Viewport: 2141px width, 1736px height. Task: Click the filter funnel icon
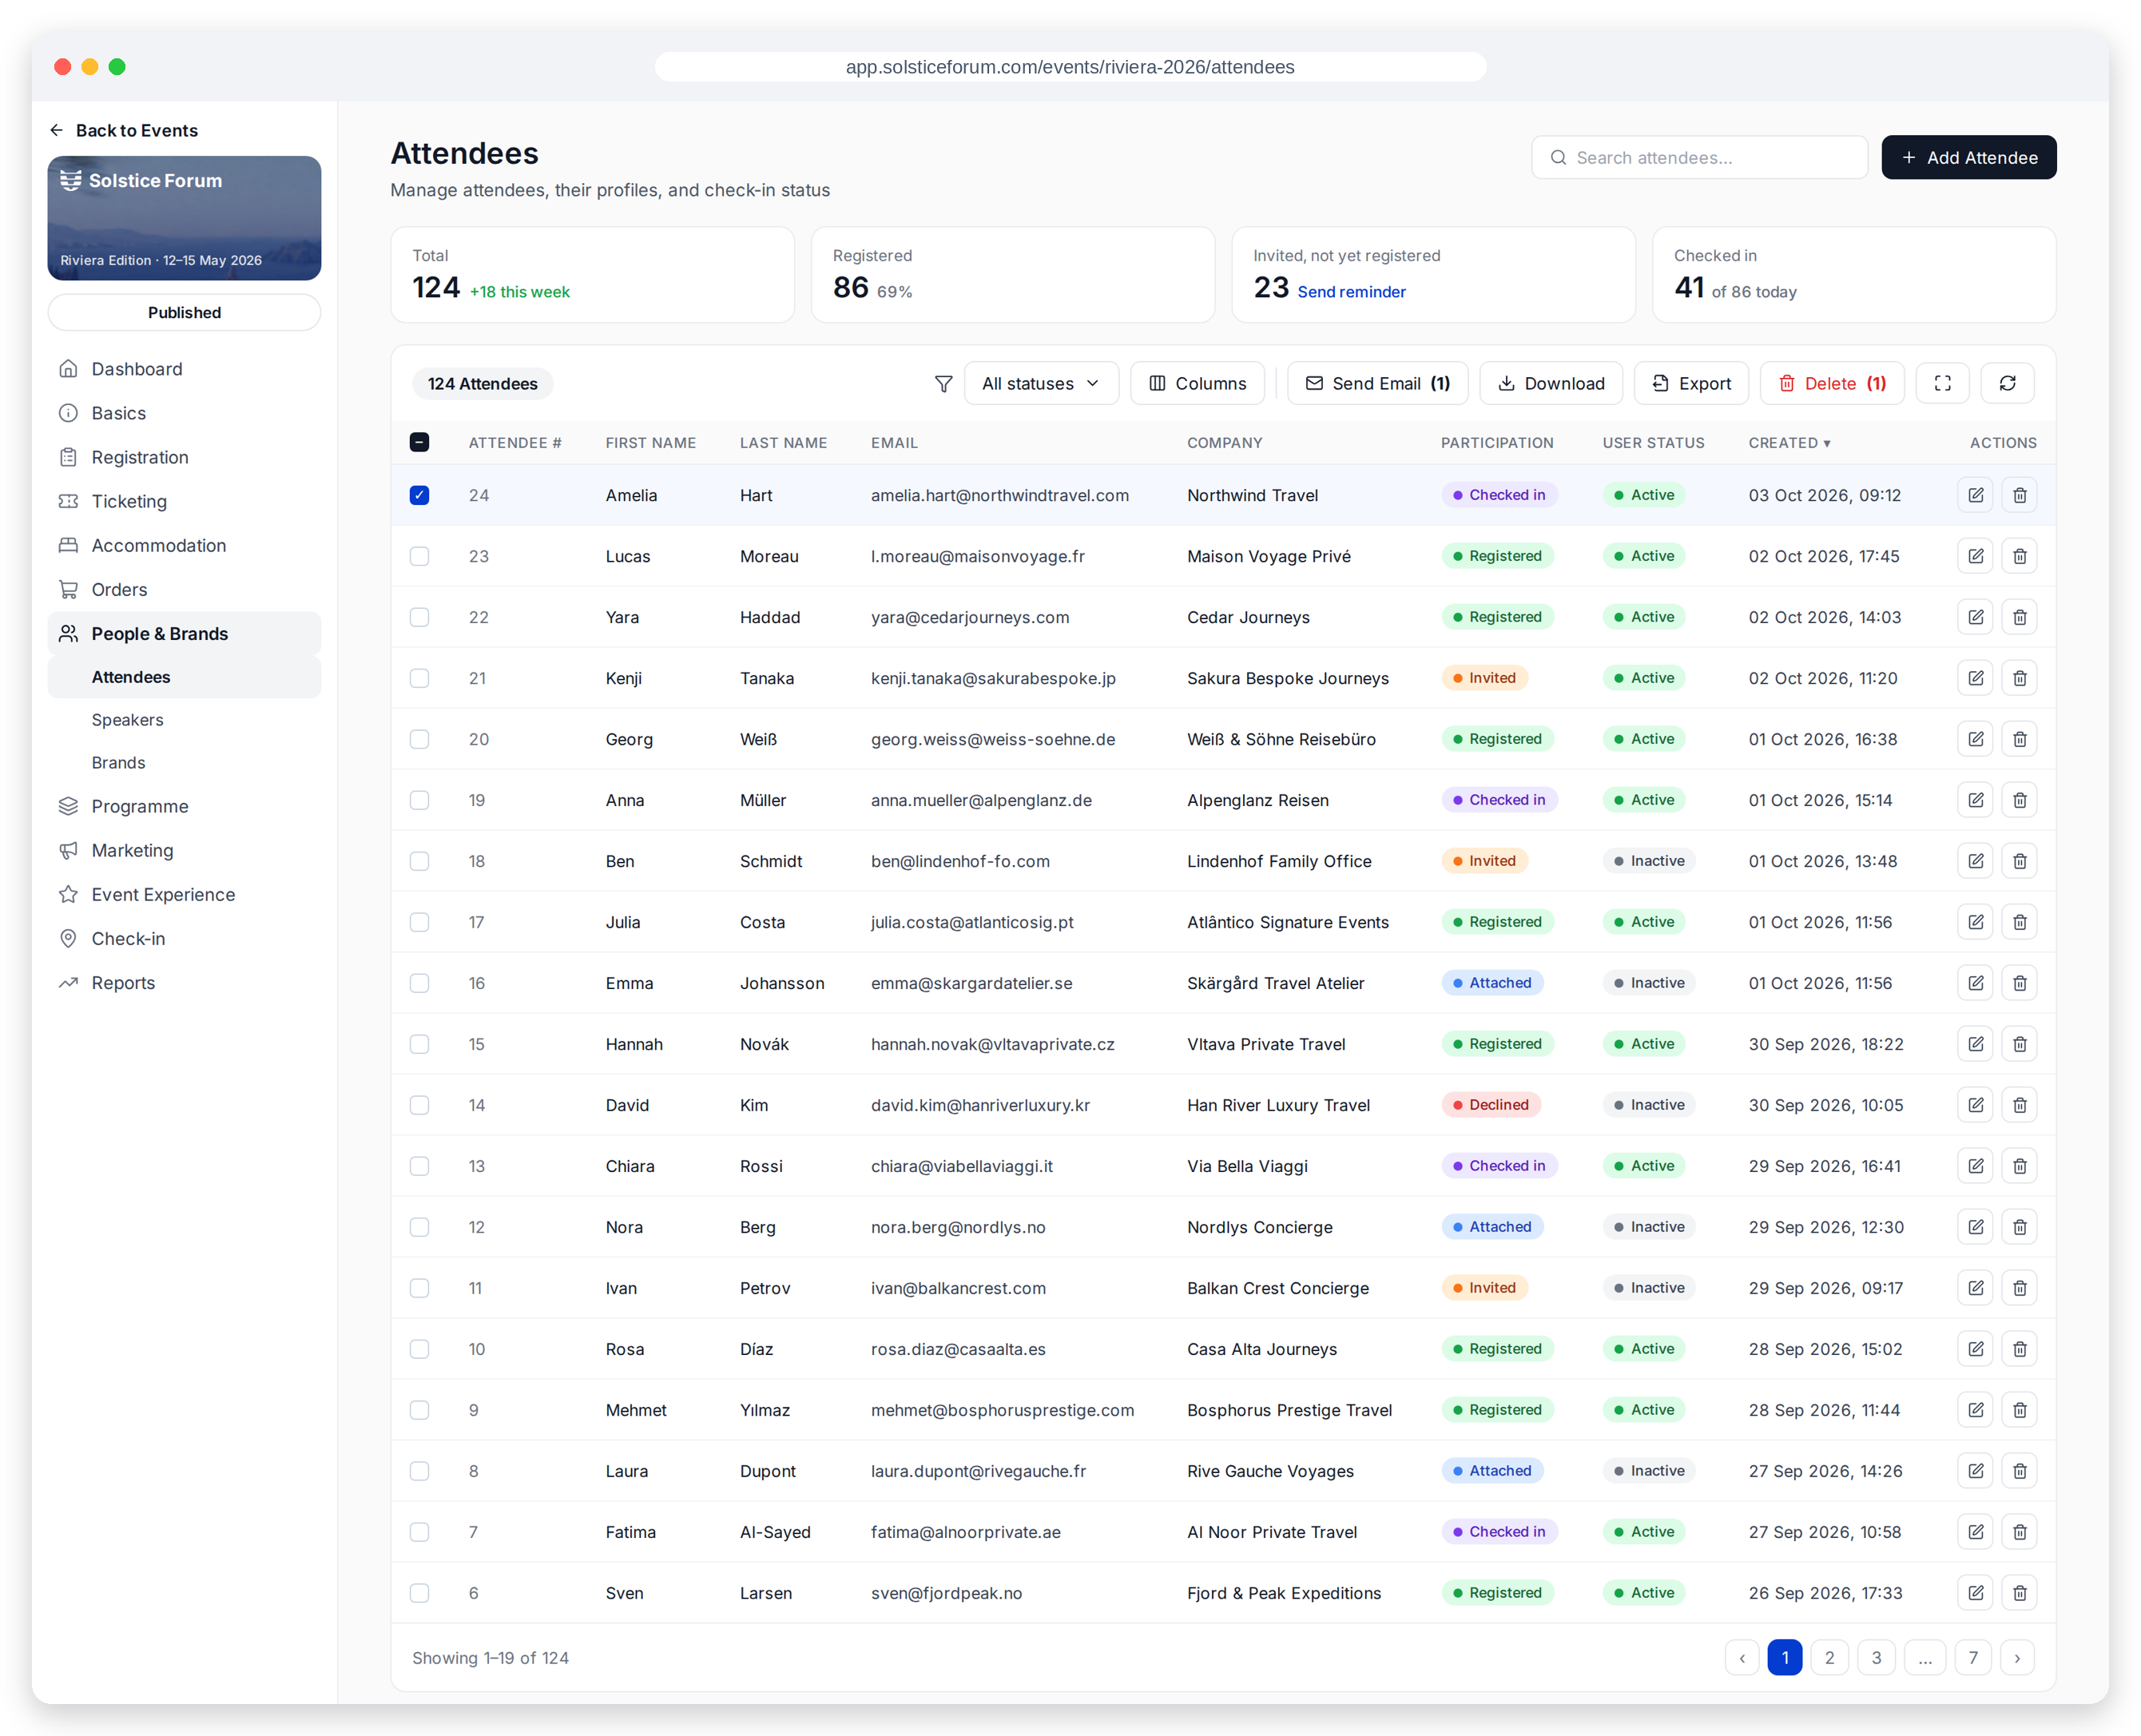[943, 384]
